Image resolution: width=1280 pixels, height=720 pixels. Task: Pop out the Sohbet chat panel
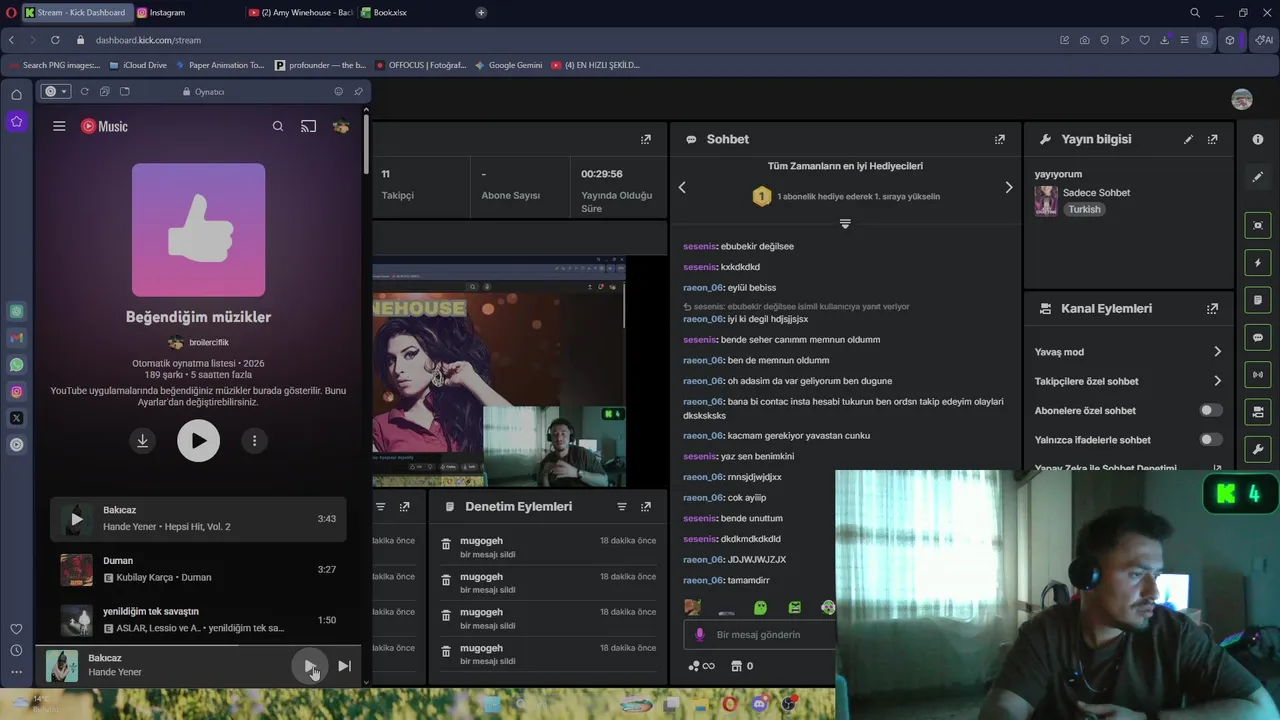click(x=1000, y=140)
